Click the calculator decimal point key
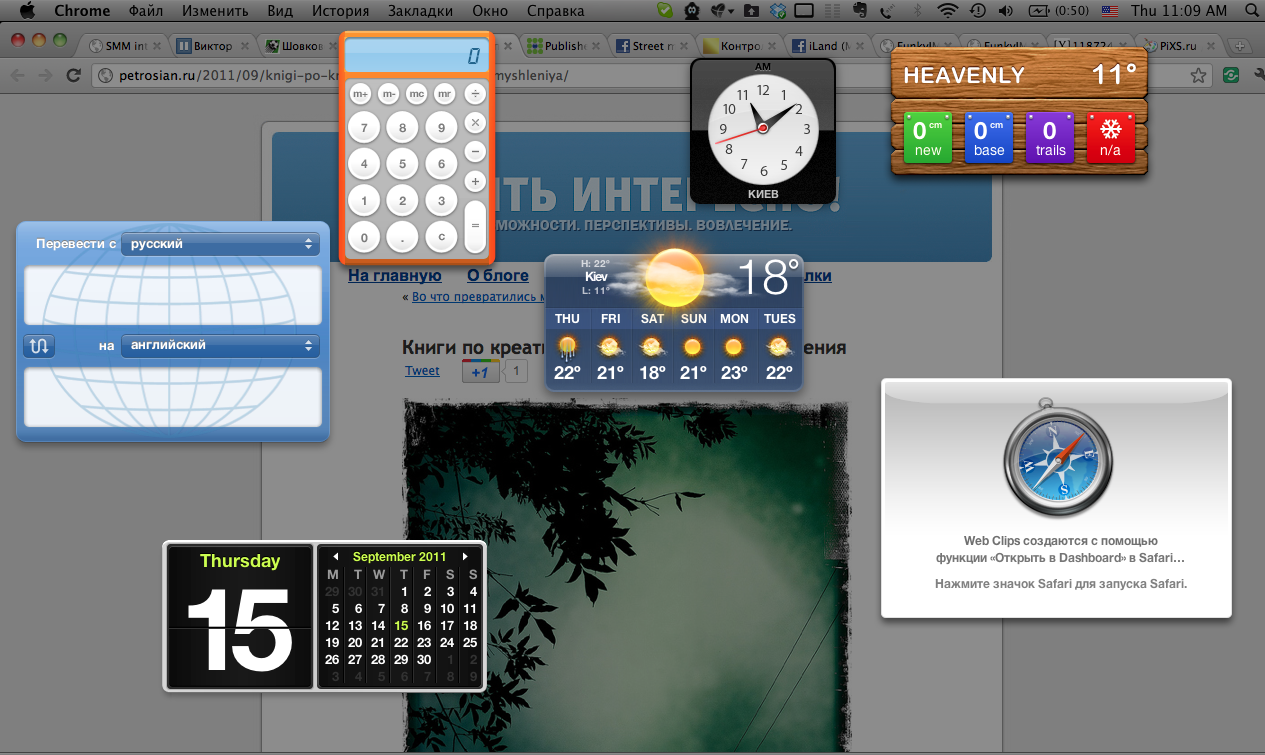Screen dimensions: 1265x755 click(x=402, y=238)
